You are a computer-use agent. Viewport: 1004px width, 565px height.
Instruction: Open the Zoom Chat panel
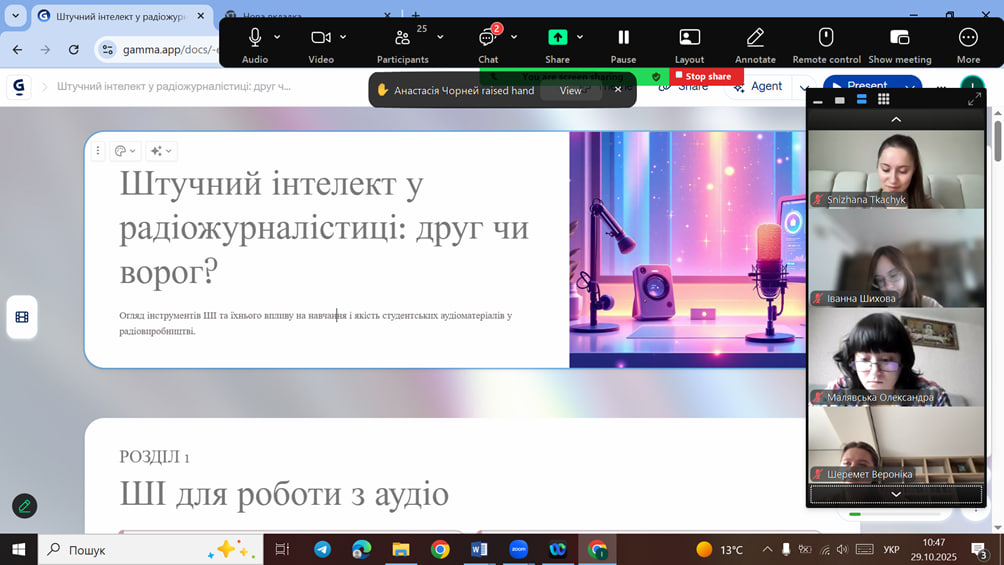pyautogui.click(x=488, y=38)
